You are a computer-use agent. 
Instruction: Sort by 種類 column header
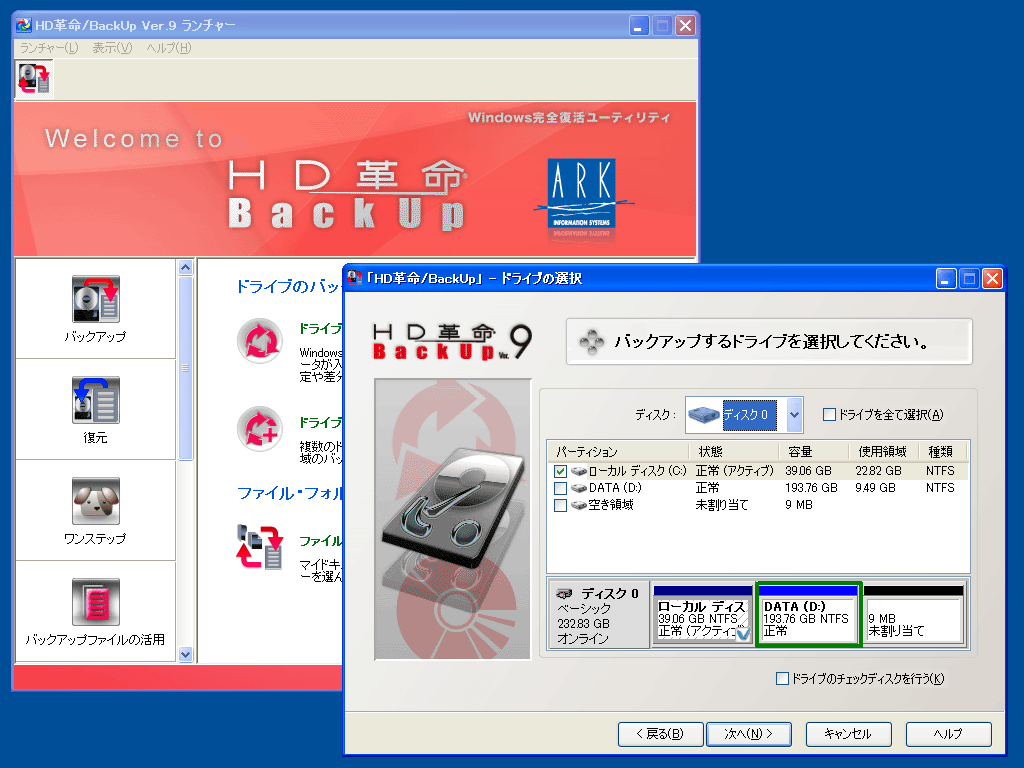tap(942, 451)
